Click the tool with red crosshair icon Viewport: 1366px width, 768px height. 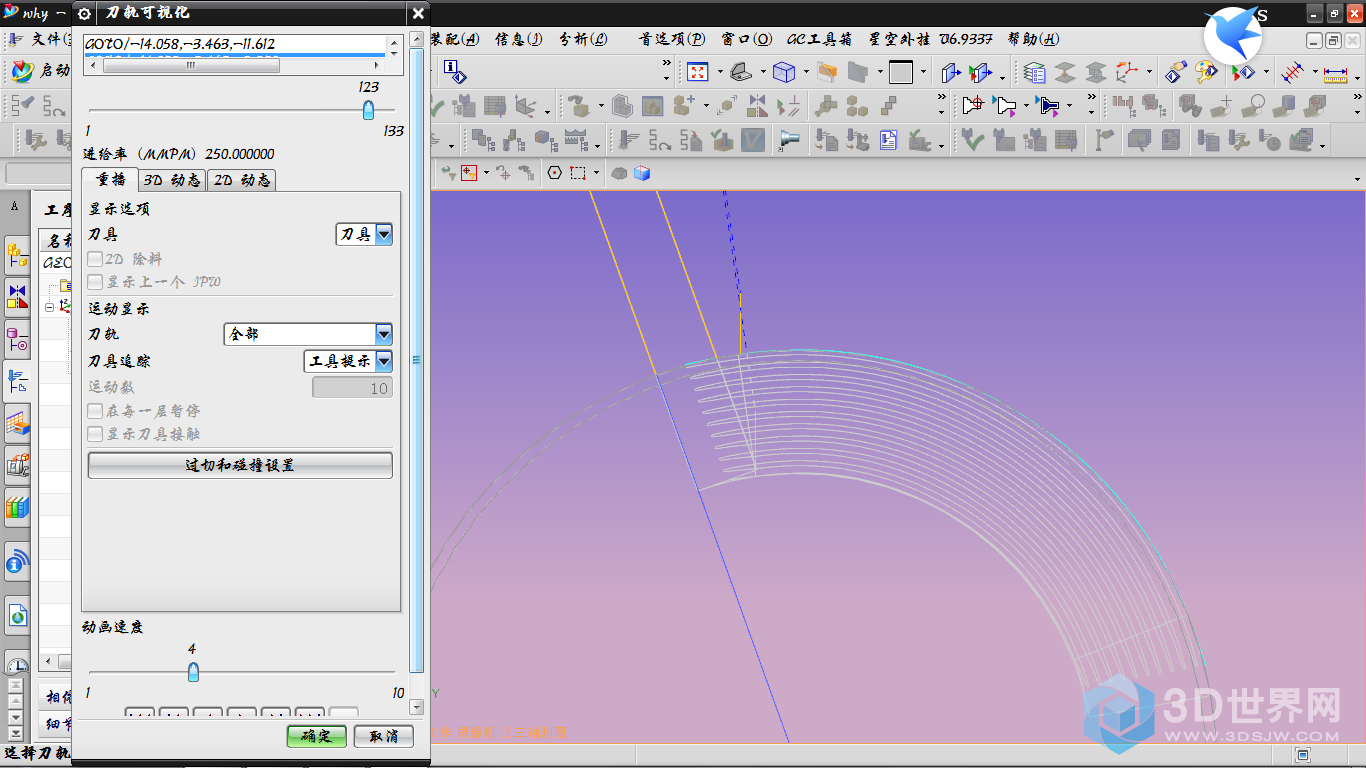(974, 105)
